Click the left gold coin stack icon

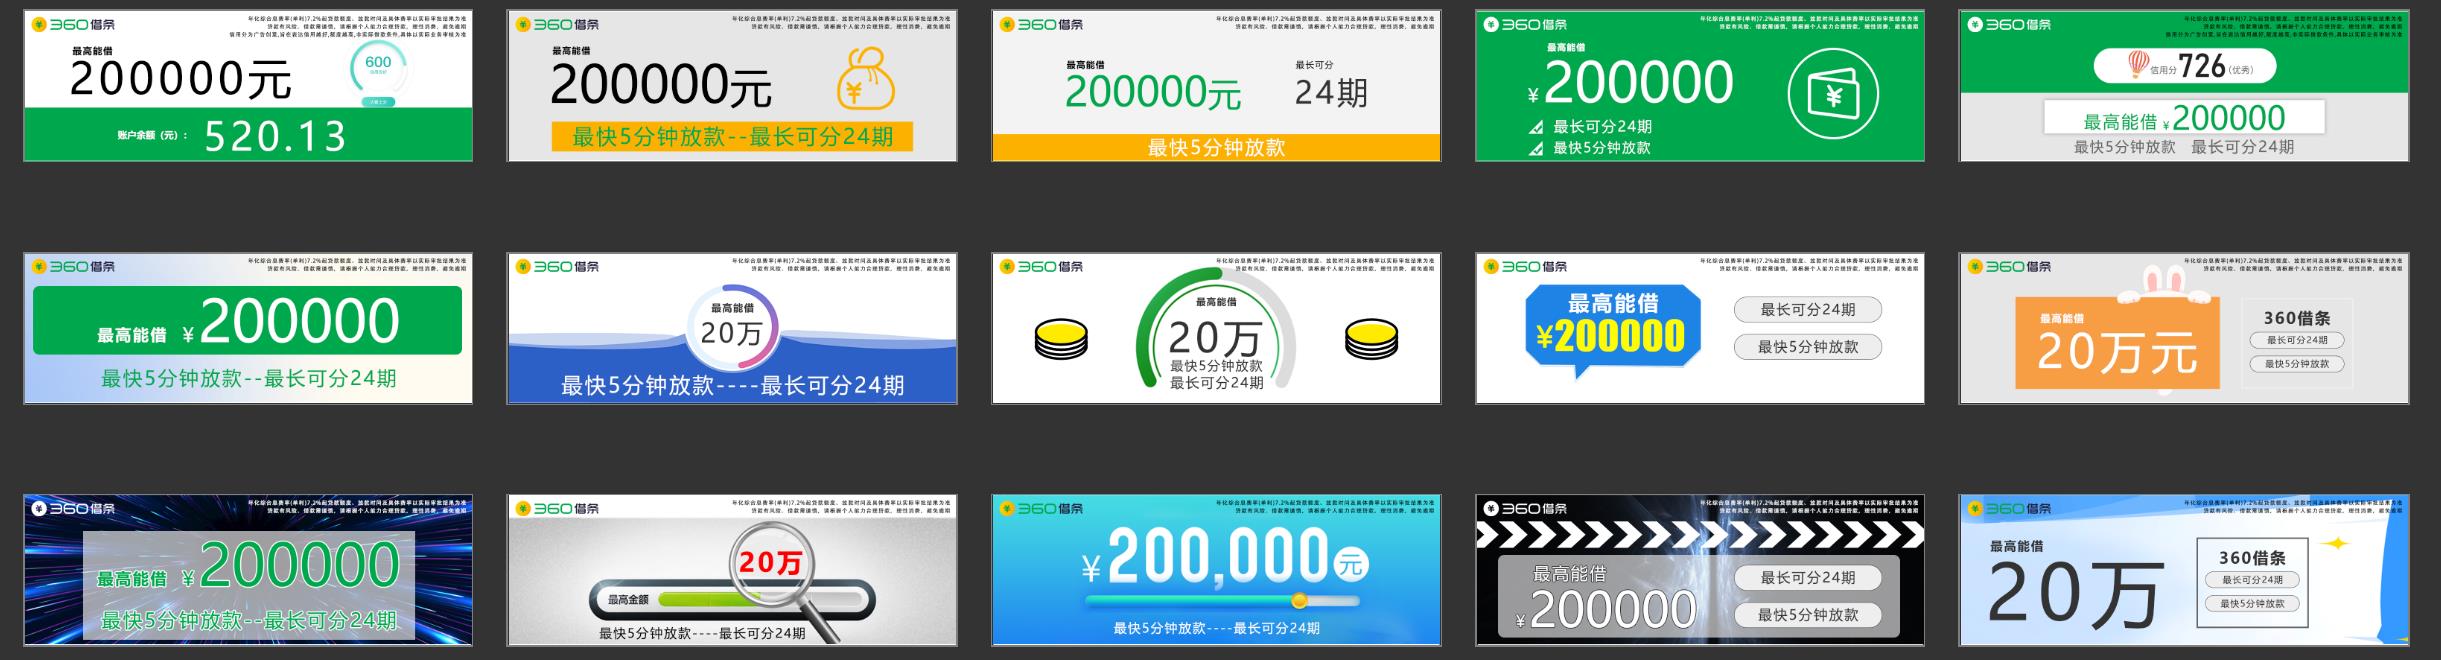(1061, 339)
